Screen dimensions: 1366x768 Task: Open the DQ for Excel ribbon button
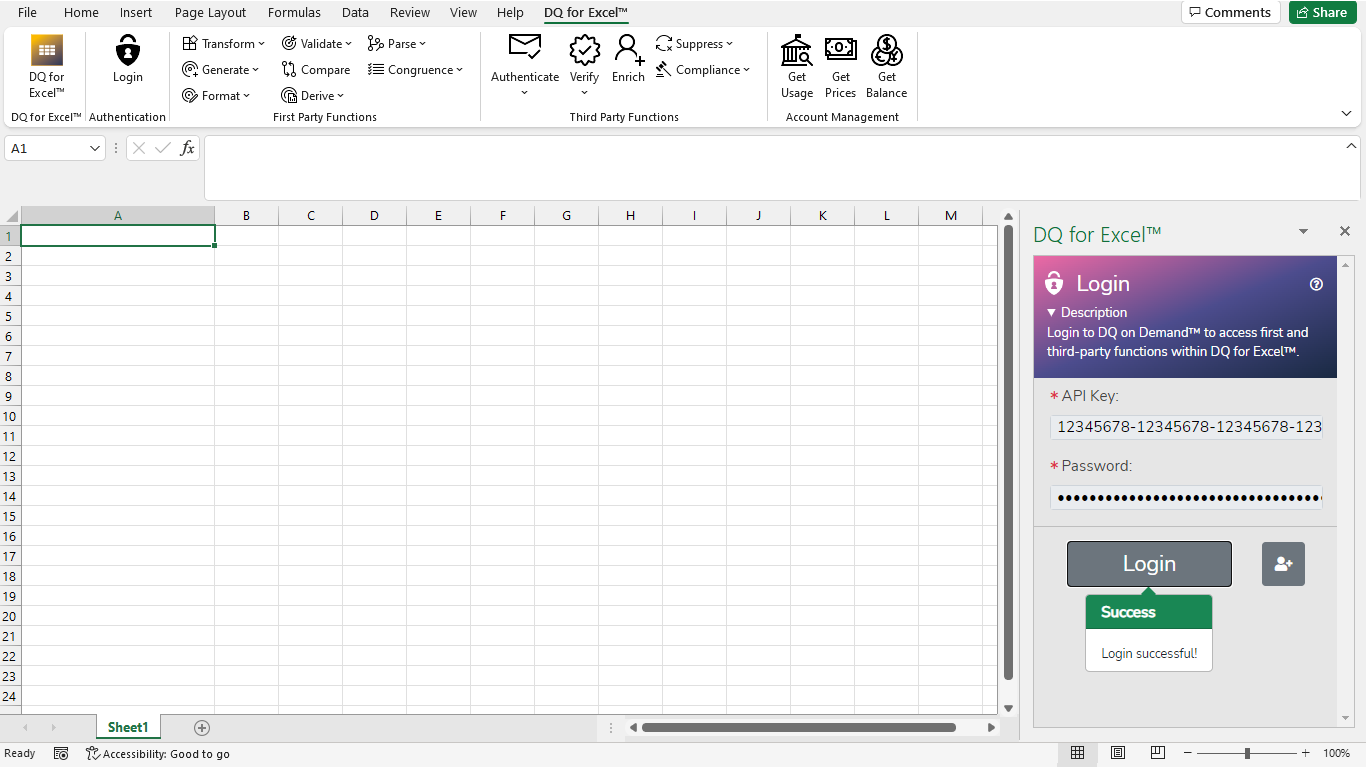coord(46,66)
